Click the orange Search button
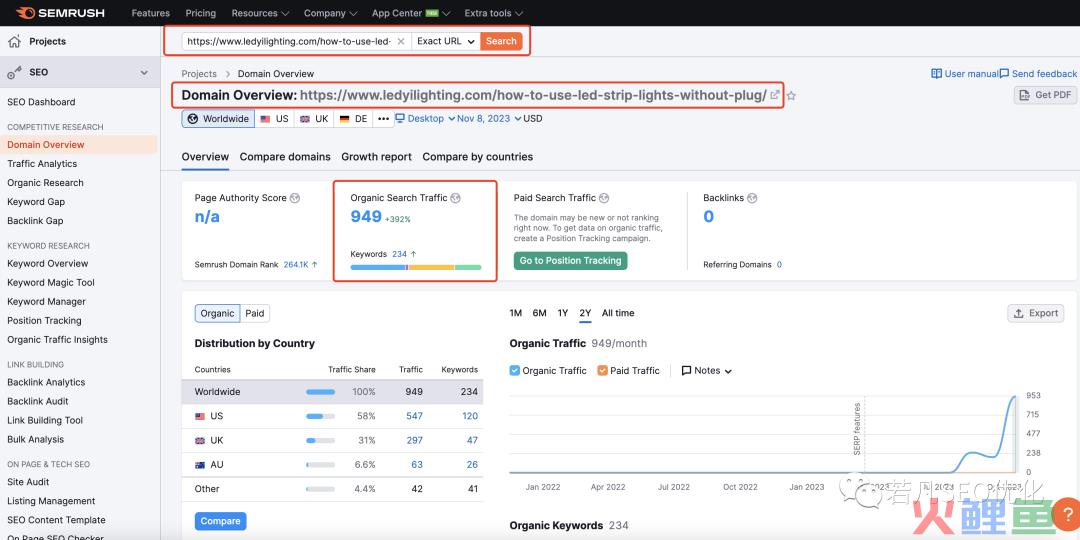 tap(501, 41)
